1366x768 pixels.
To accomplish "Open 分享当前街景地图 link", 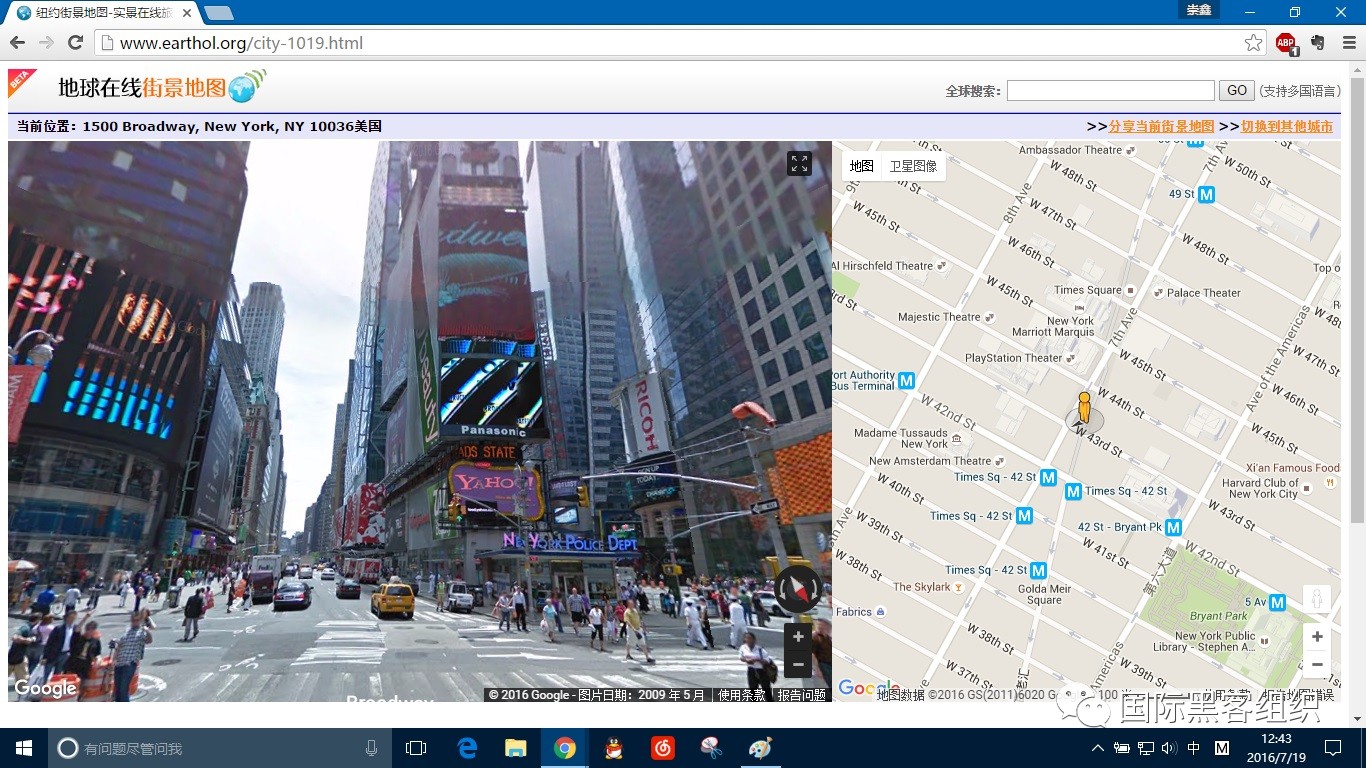I will [x=1161, y=127].
